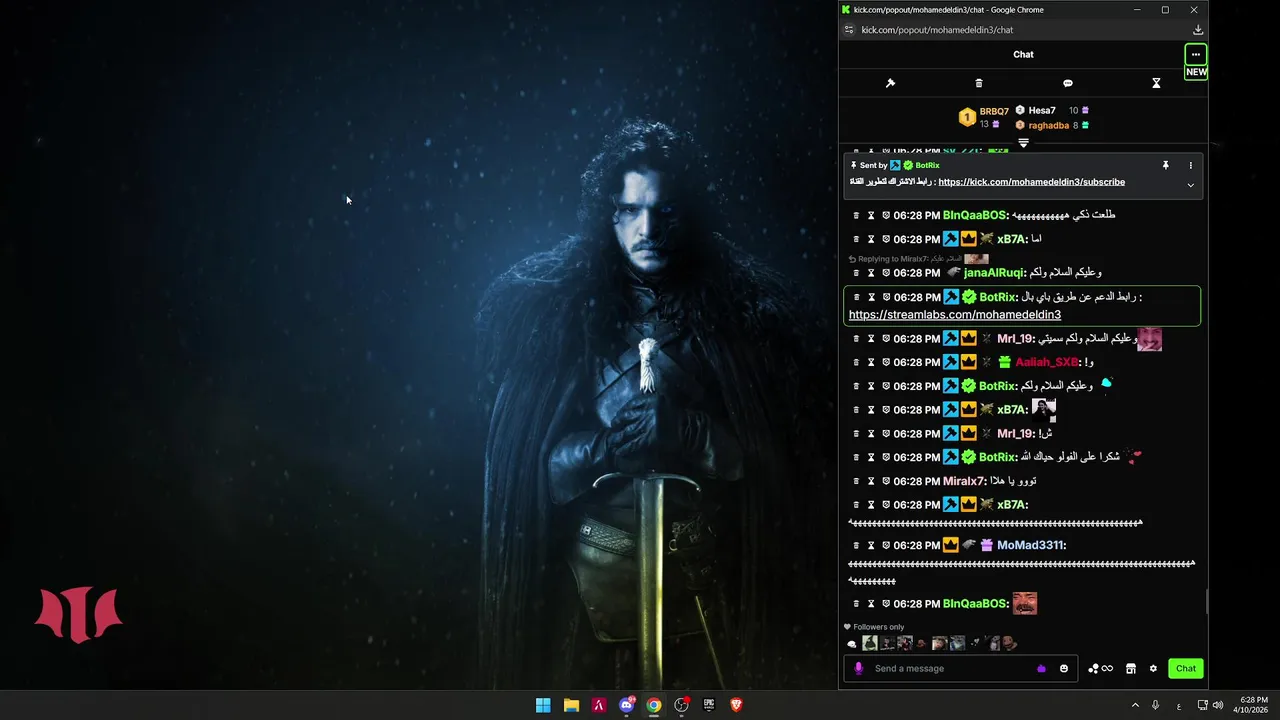Ban Miraix7 using the shield icon

(x=886, y=481)
